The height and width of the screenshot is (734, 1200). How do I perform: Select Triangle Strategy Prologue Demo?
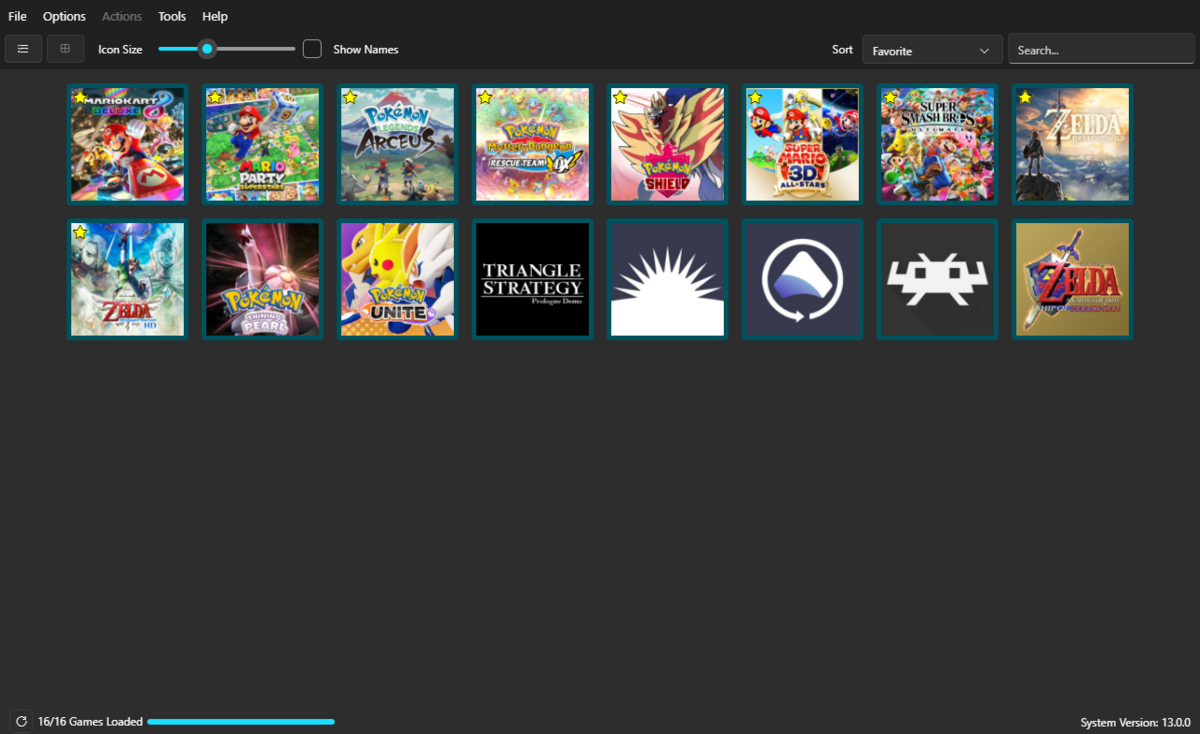click(532, 279)
